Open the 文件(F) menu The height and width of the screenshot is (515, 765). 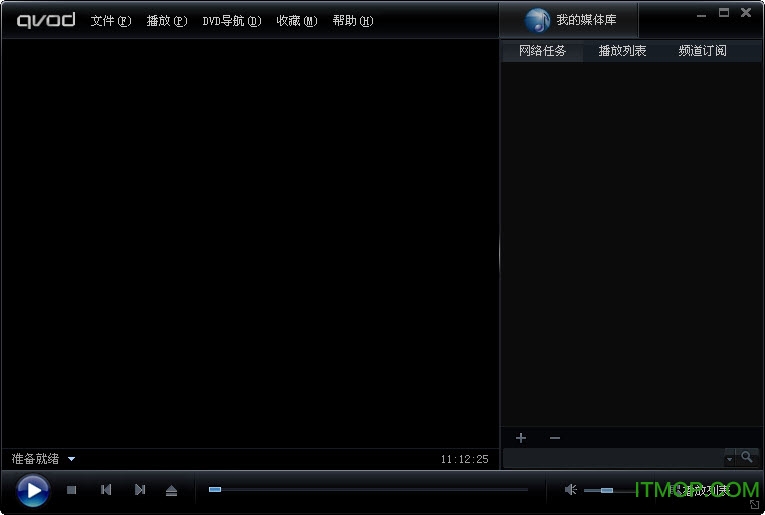pos(111,21)
